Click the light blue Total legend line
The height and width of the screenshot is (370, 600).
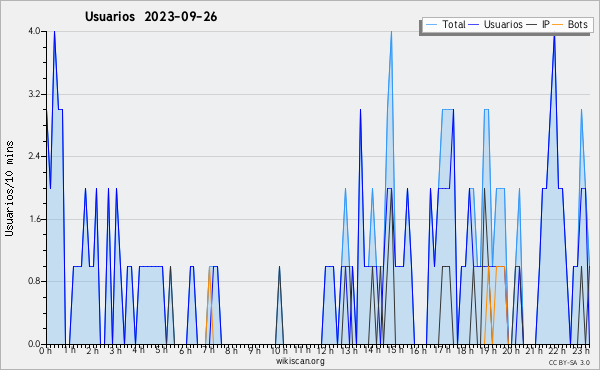click(431, 25)
